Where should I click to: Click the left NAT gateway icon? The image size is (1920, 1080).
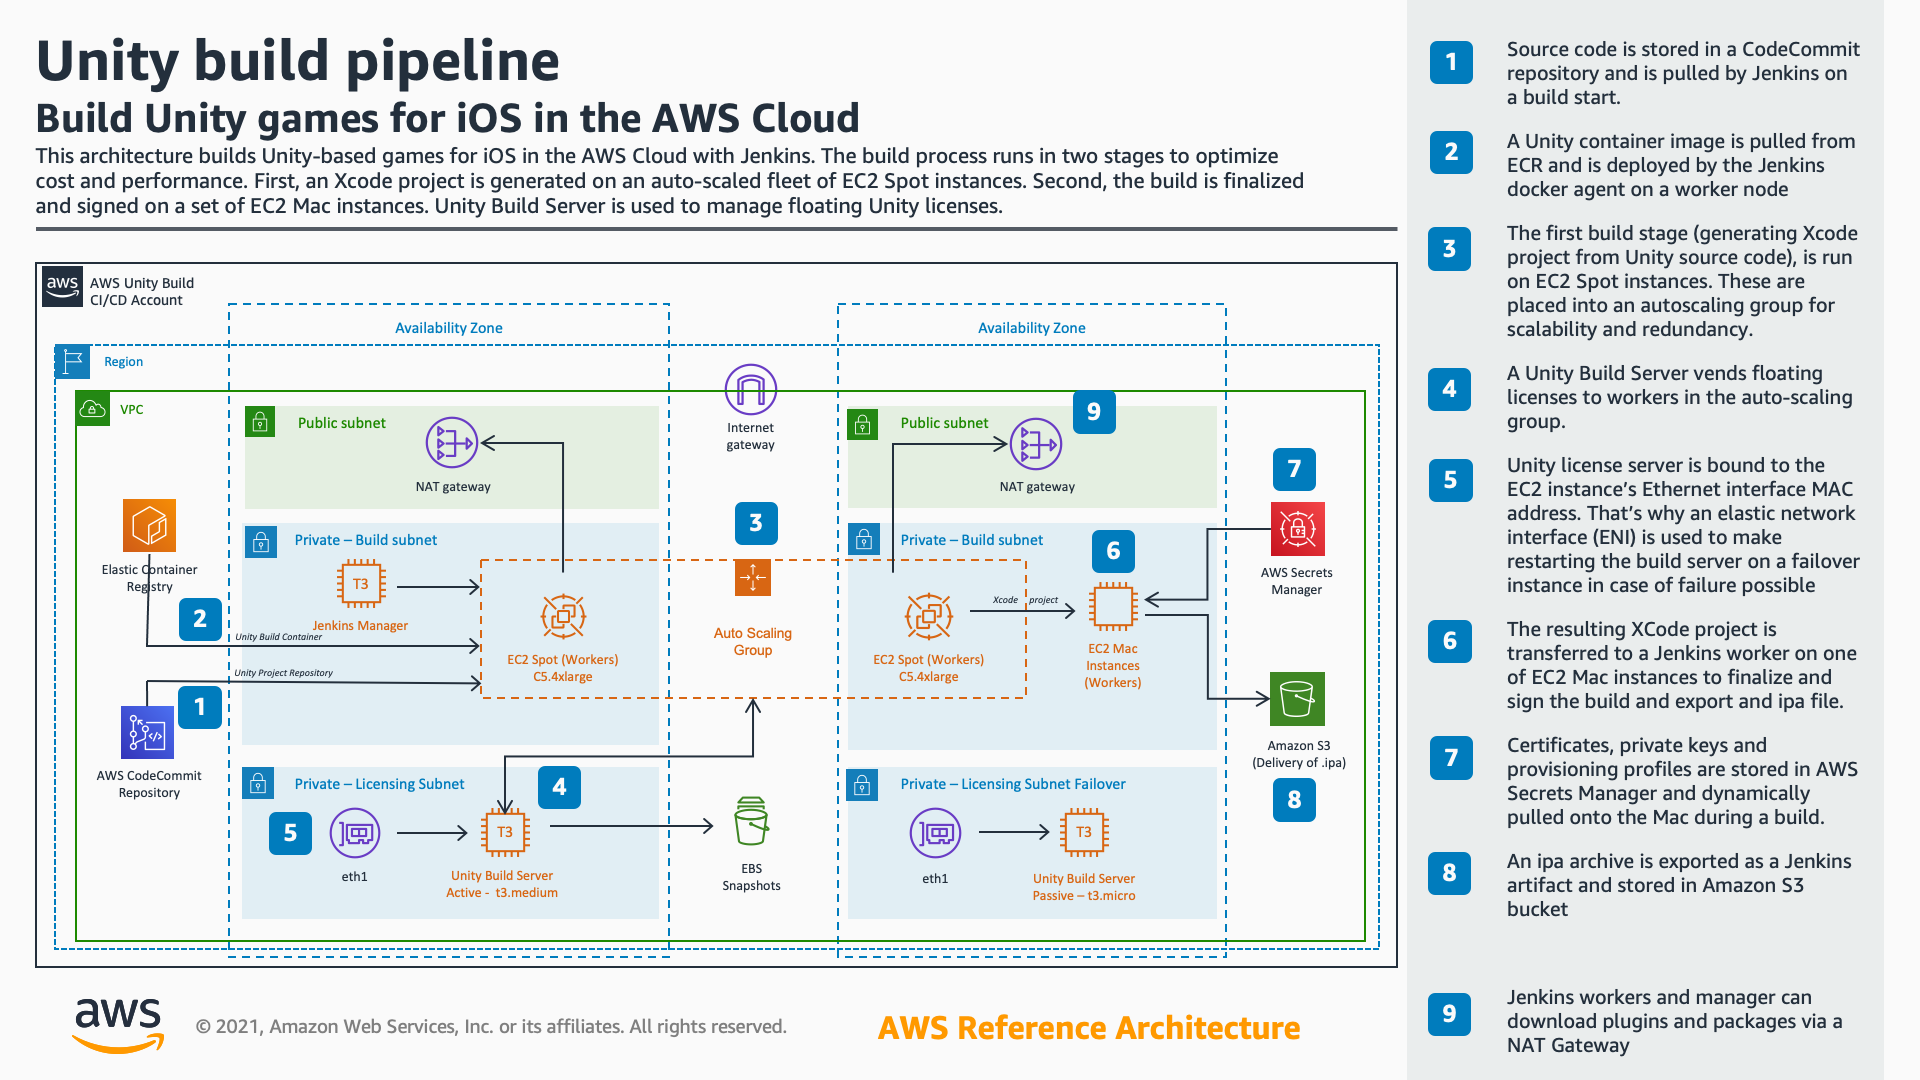pyautogui.click(x=452, y=443)
